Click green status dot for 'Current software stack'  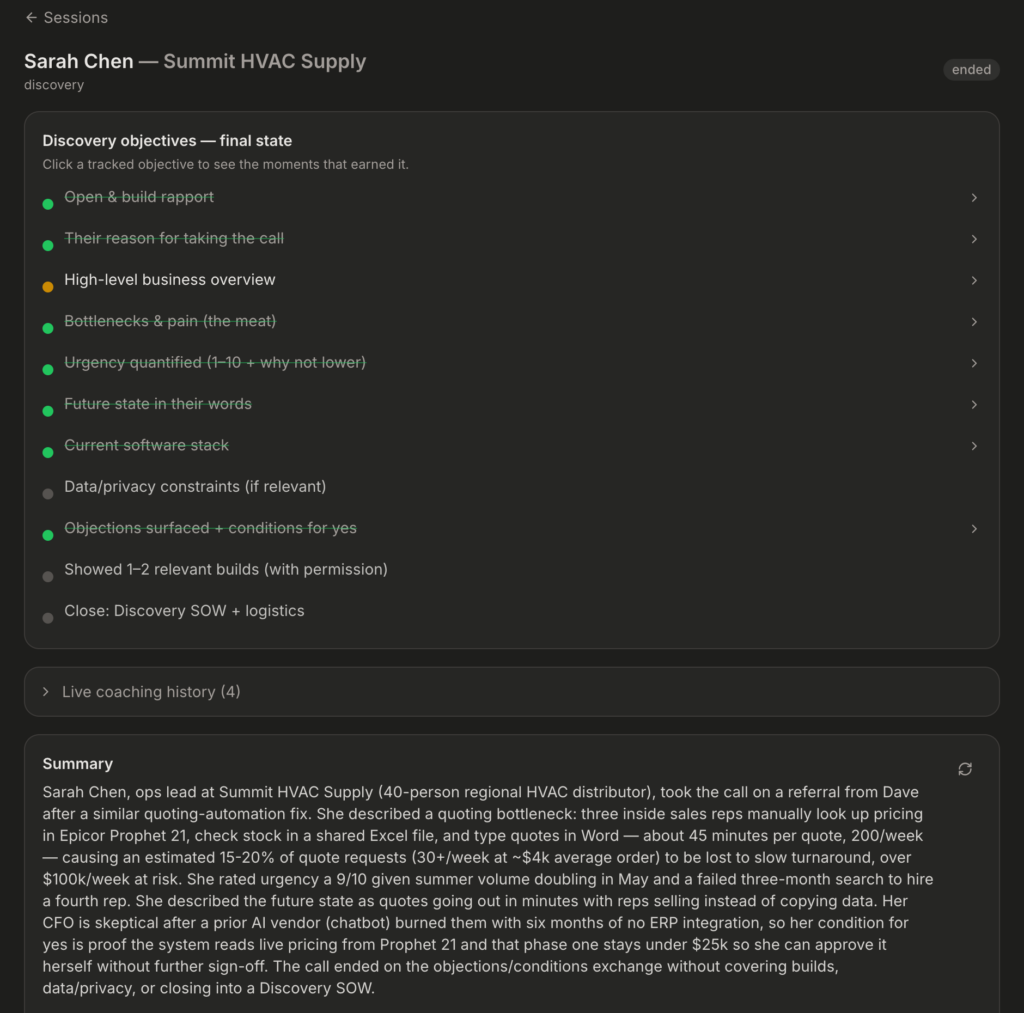(x=48, y=453)
